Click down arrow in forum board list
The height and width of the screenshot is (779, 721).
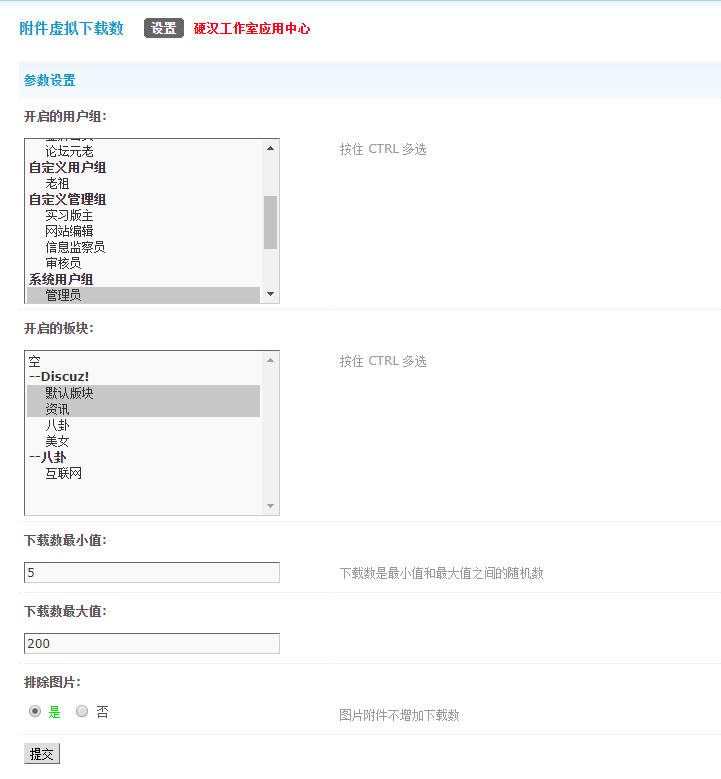pyautogui.click(x=270, y=506)
